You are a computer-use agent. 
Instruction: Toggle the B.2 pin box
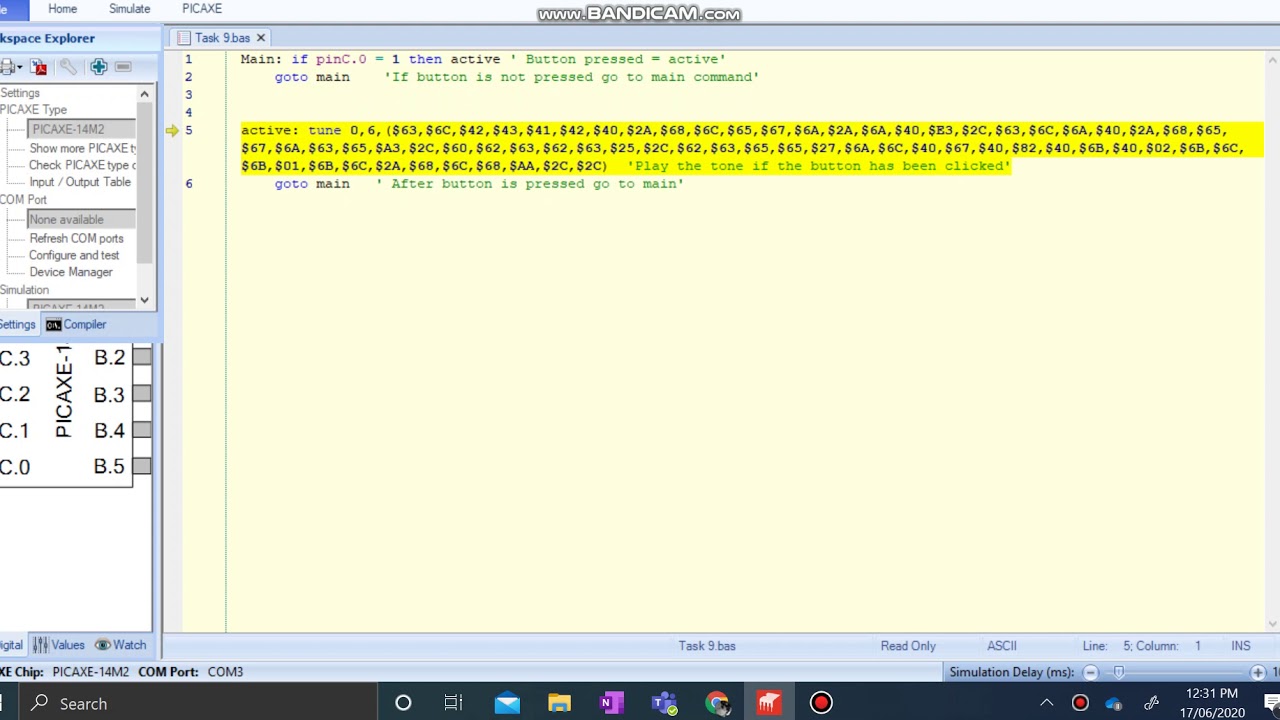[142, 357]
